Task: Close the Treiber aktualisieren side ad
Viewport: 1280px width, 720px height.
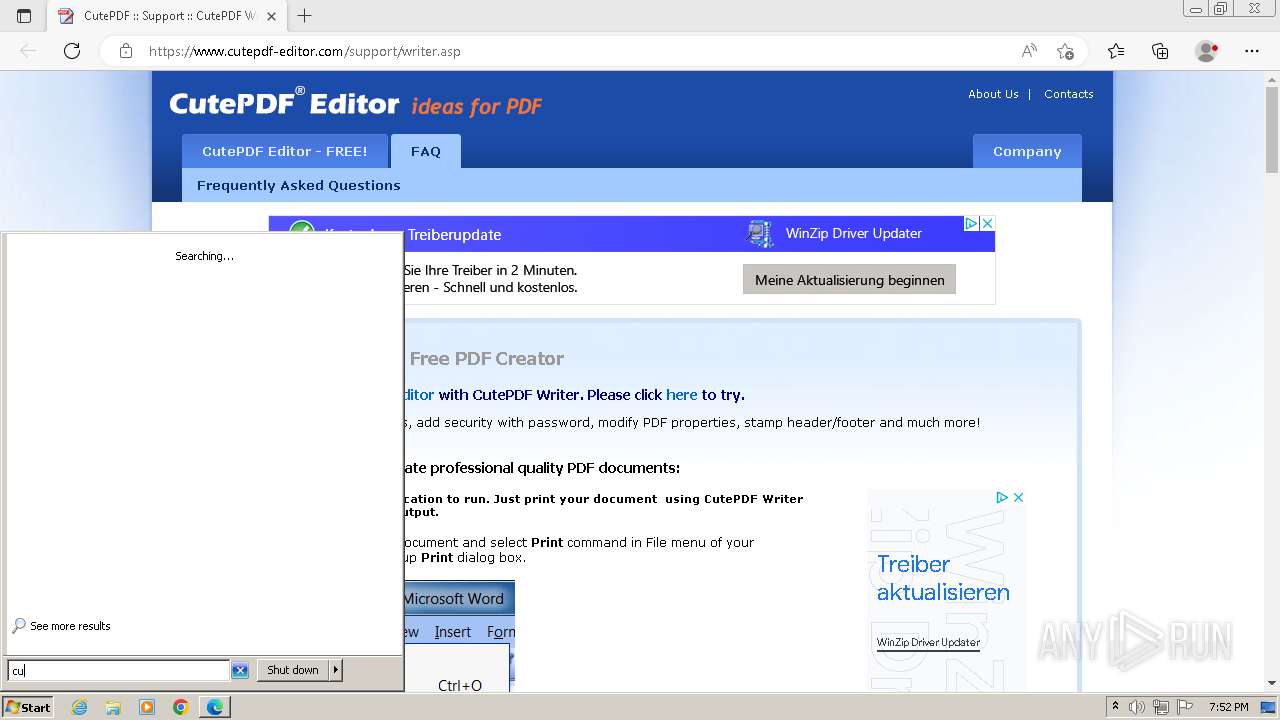Action: (1018, 497)
